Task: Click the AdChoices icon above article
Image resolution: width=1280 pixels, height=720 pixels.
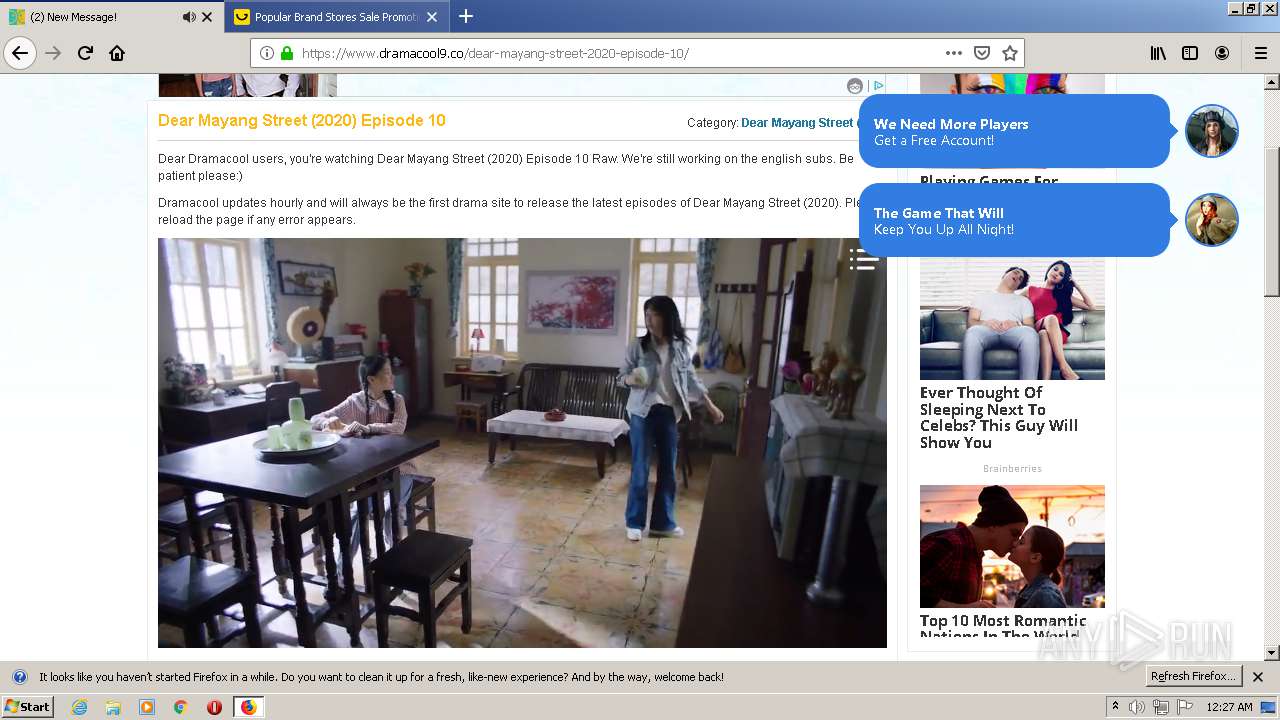Action: click(x=878, y=86)
